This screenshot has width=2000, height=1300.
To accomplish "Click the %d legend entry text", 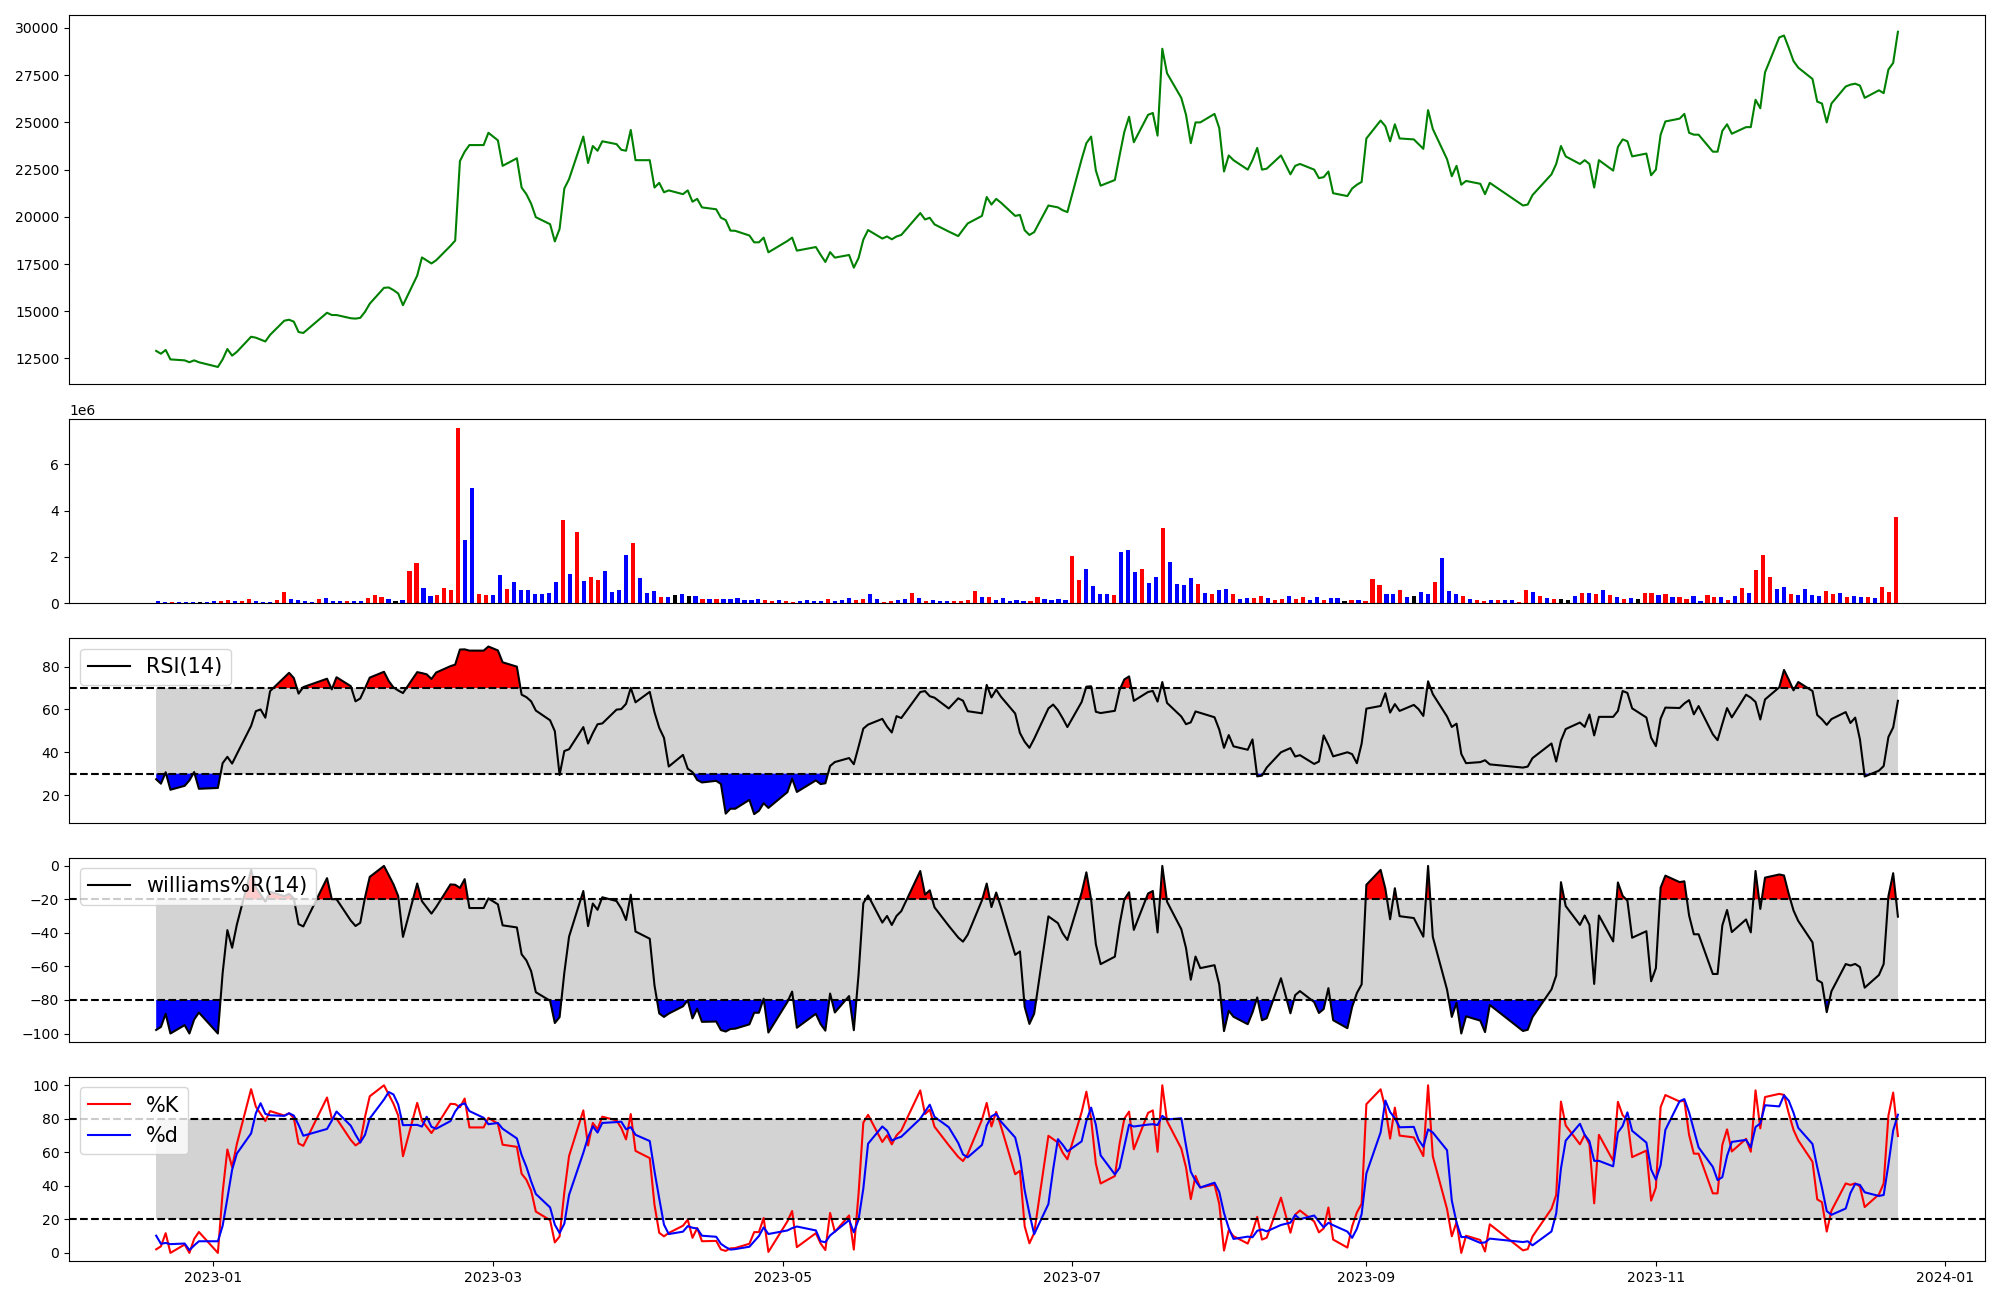I will coord(162,1135).
